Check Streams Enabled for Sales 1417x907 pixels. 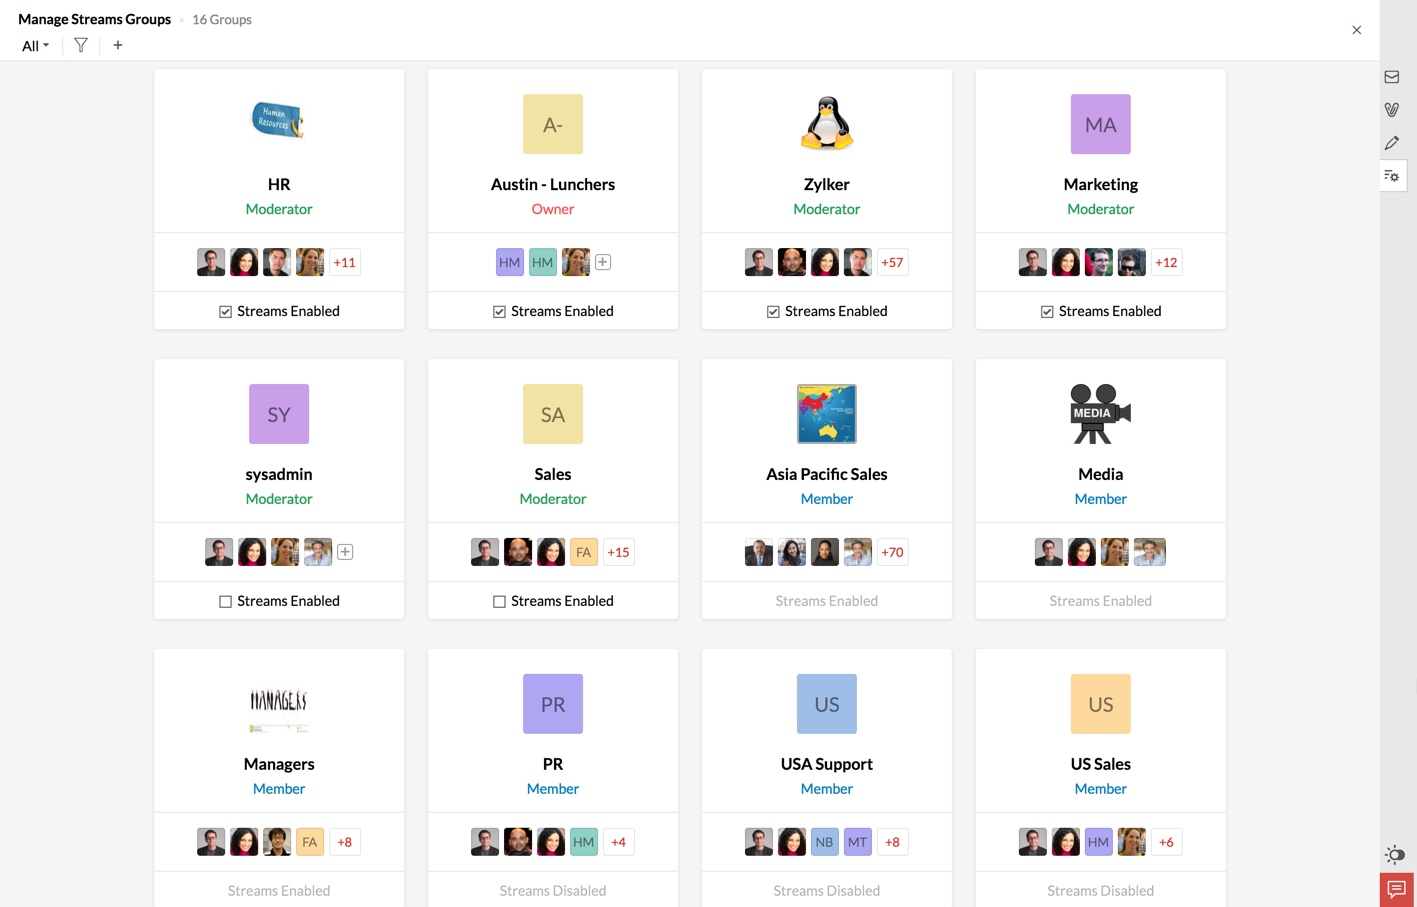(500, 602)
